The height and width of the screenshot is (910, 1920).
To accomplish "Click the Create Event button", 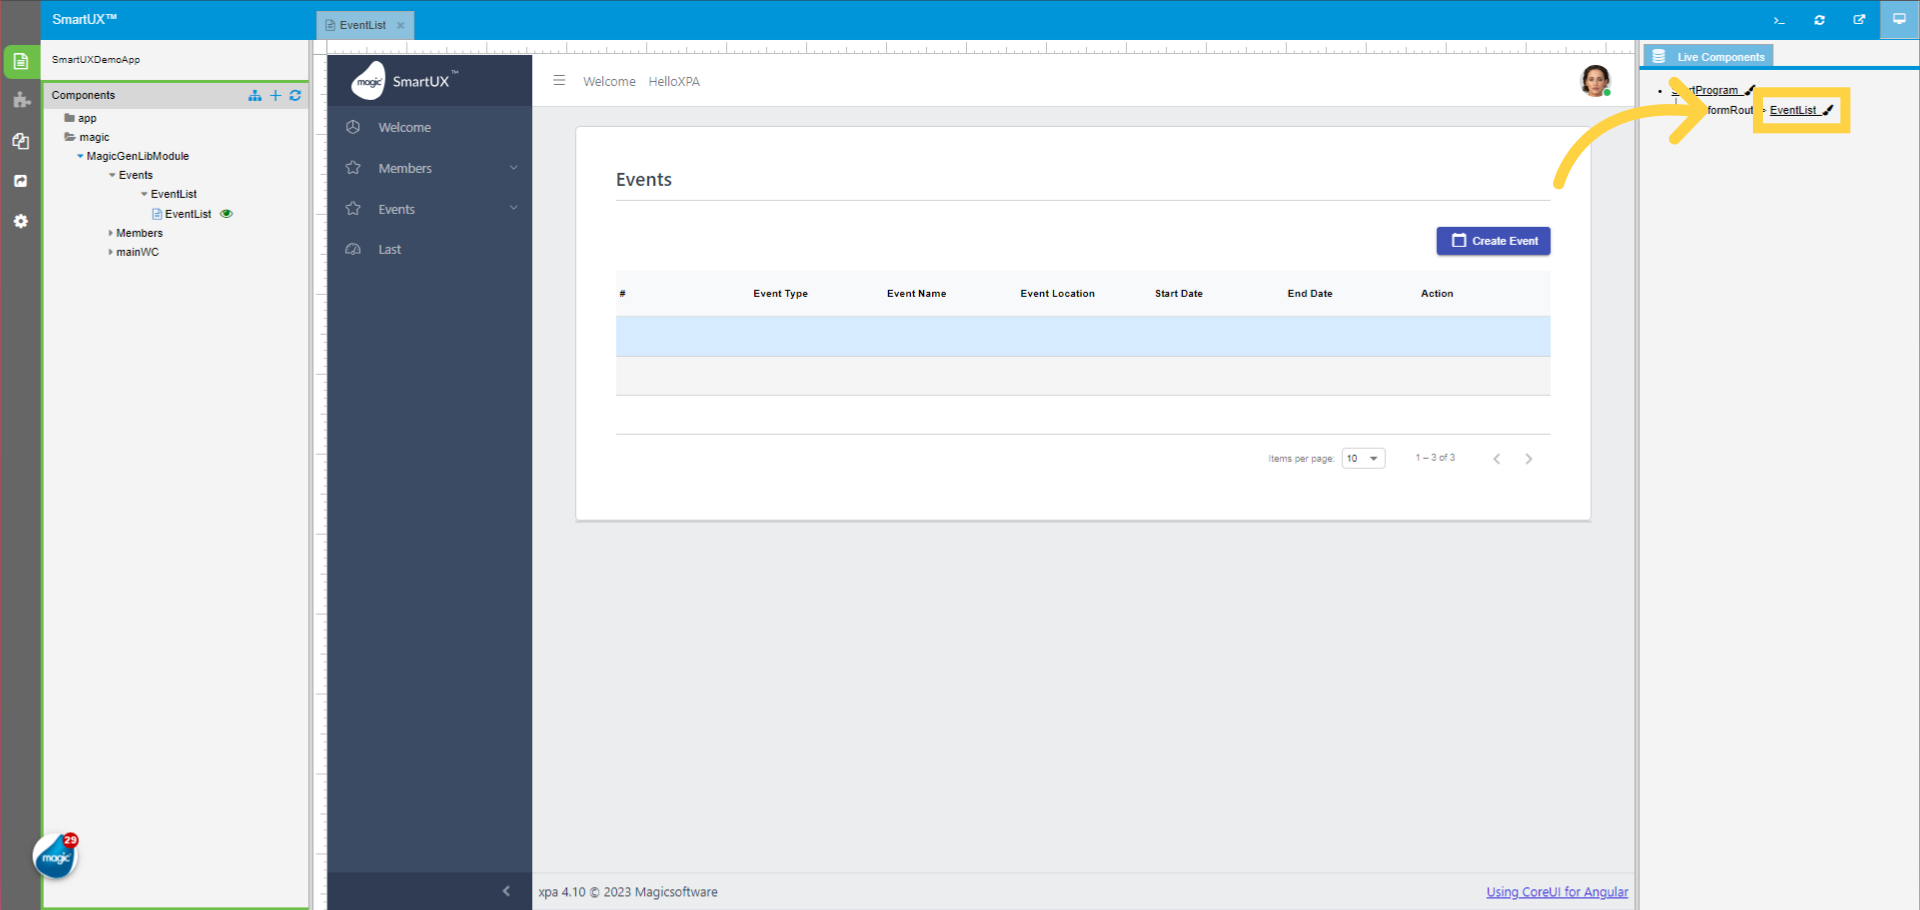I will point(1492,240).
